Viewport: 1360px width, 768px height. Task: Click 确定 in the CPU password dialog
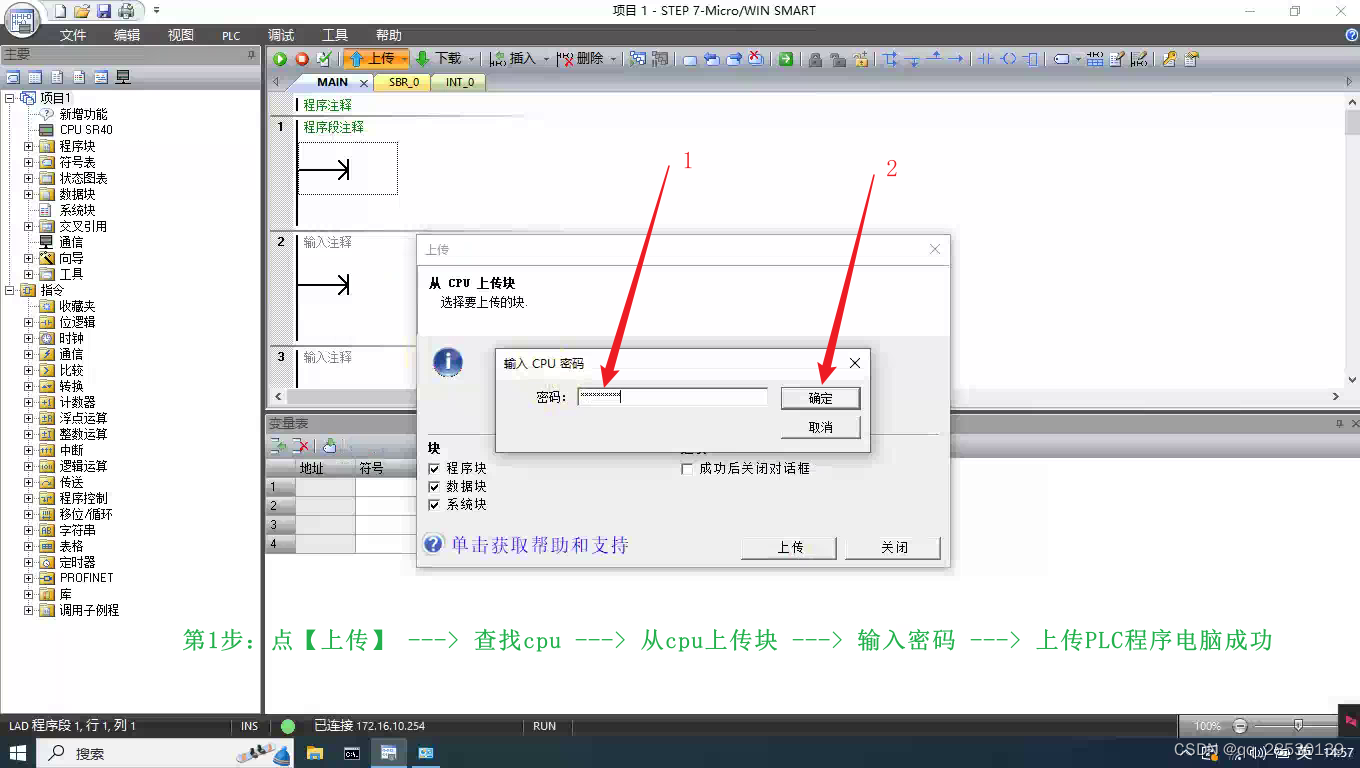pos(820,398)
